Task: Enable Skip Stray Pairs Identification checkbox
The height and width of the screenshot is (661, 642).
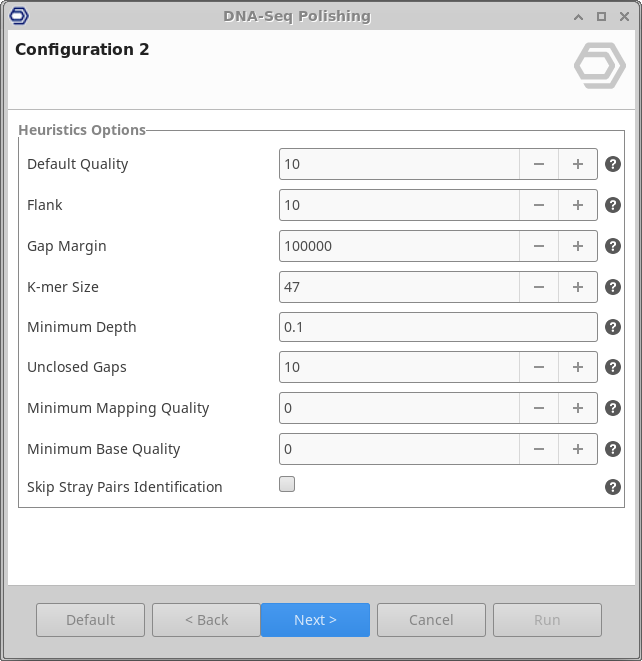Action: pyautogui.click(x=287, y=485)
